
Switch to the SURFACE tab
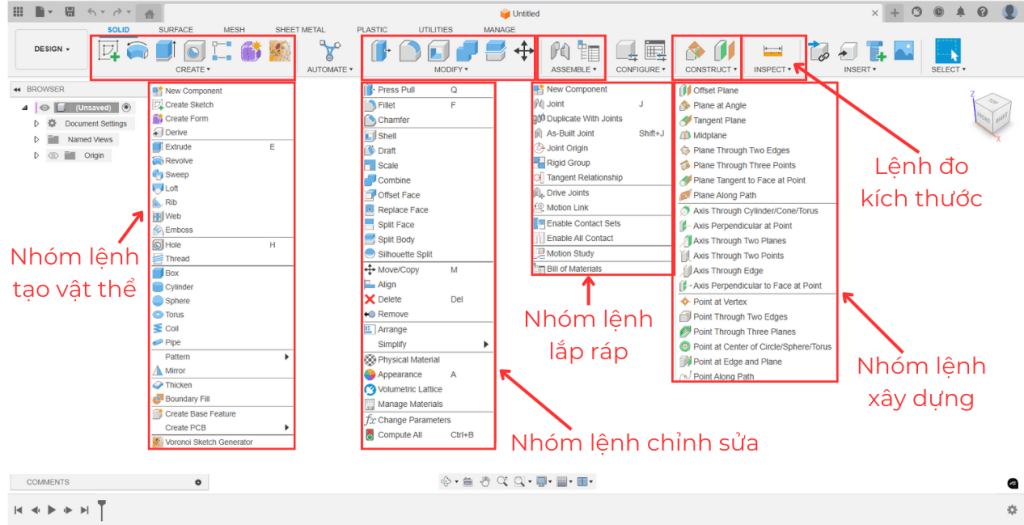pos(175,30)
